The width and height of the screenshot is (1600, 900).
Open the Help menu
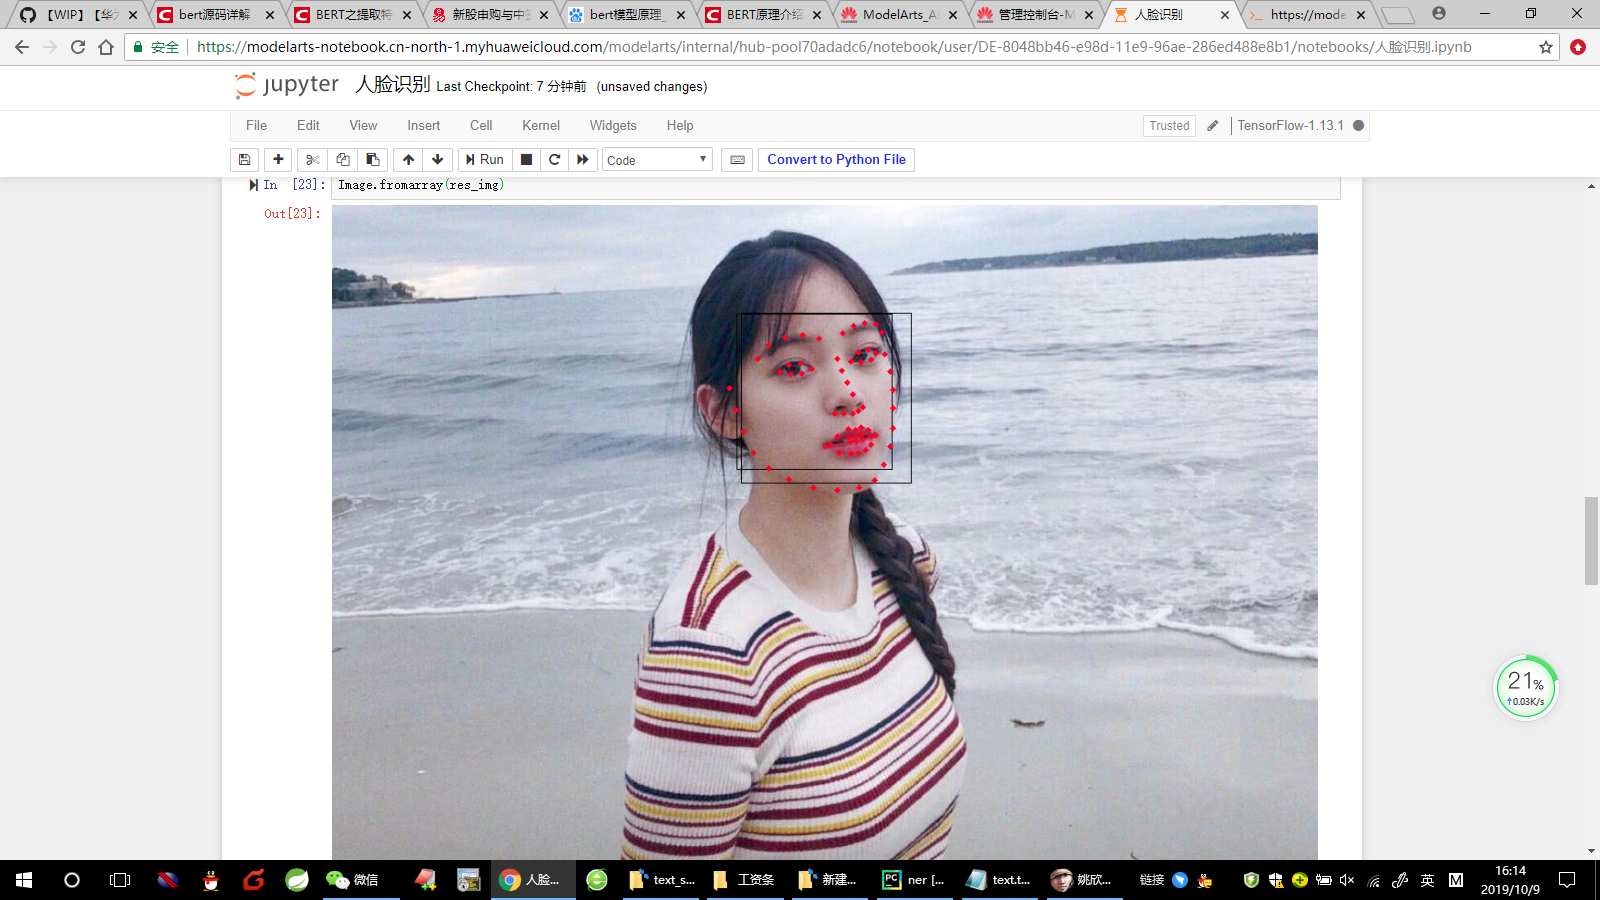[x=680, y=125]
